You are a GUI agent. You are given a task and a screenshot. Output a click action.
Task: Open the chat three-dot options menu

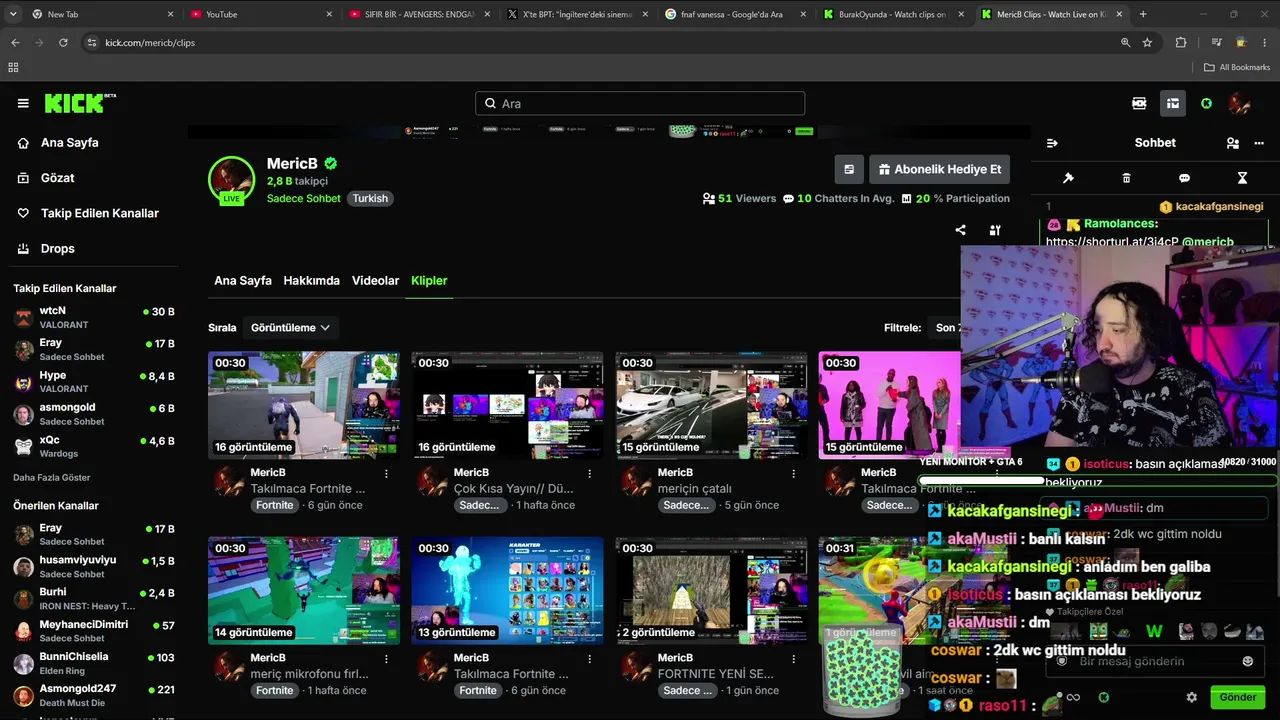[1259, 143]
